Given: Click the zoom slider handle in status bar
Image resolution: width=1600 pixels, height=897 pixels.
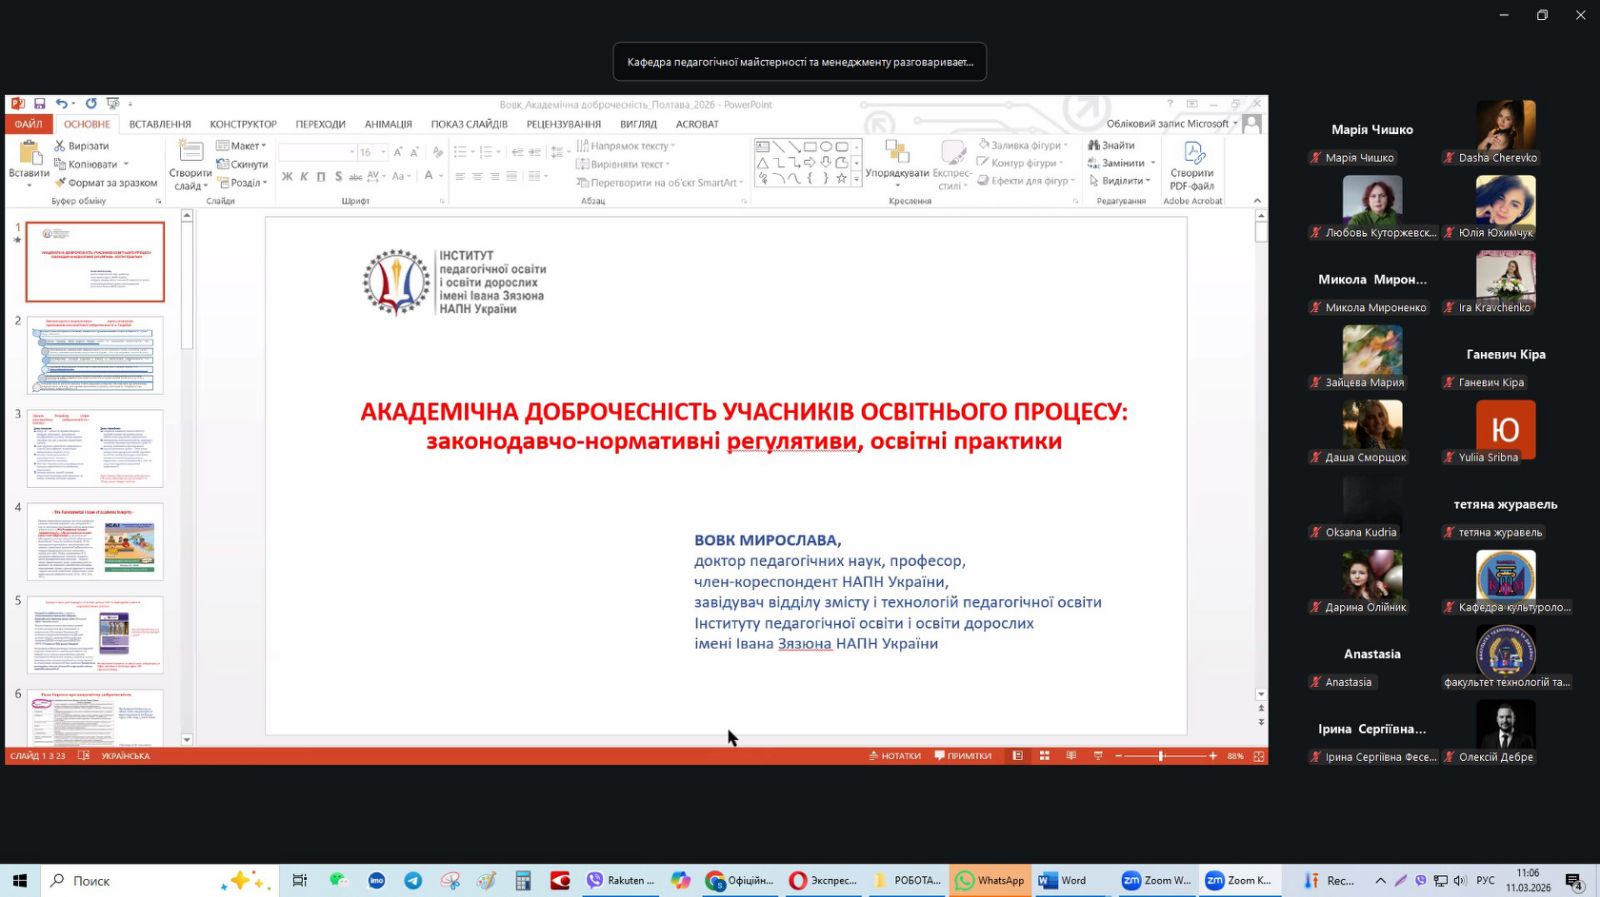Looking at the screenshot, I should [x=1161, y=756].
